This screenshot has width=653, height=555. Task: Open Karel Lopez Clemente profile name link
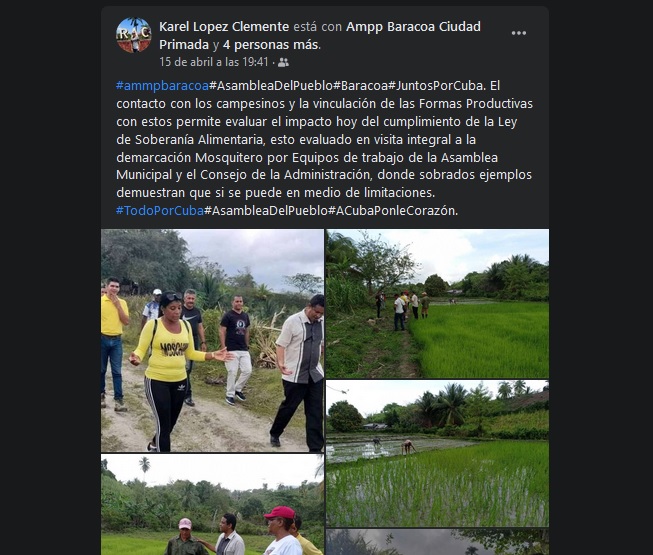[224, 27]
